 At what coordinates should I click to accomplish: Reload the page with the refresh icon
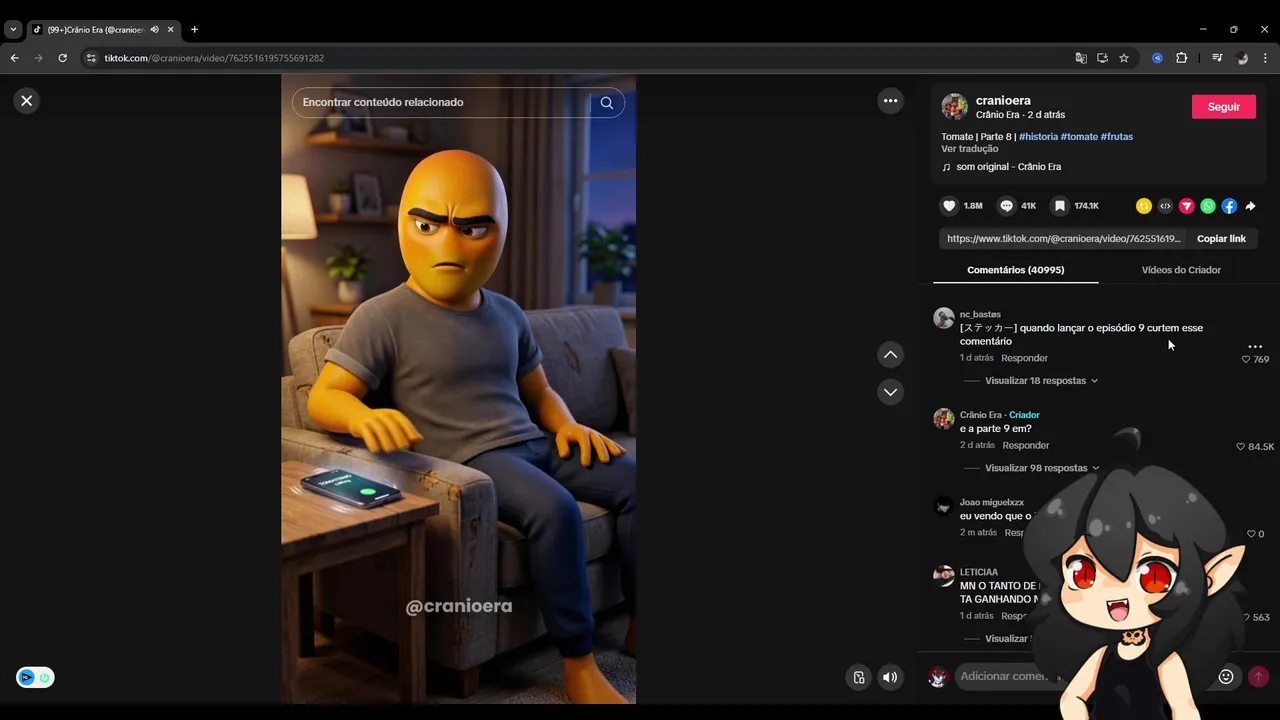[62, 58]
